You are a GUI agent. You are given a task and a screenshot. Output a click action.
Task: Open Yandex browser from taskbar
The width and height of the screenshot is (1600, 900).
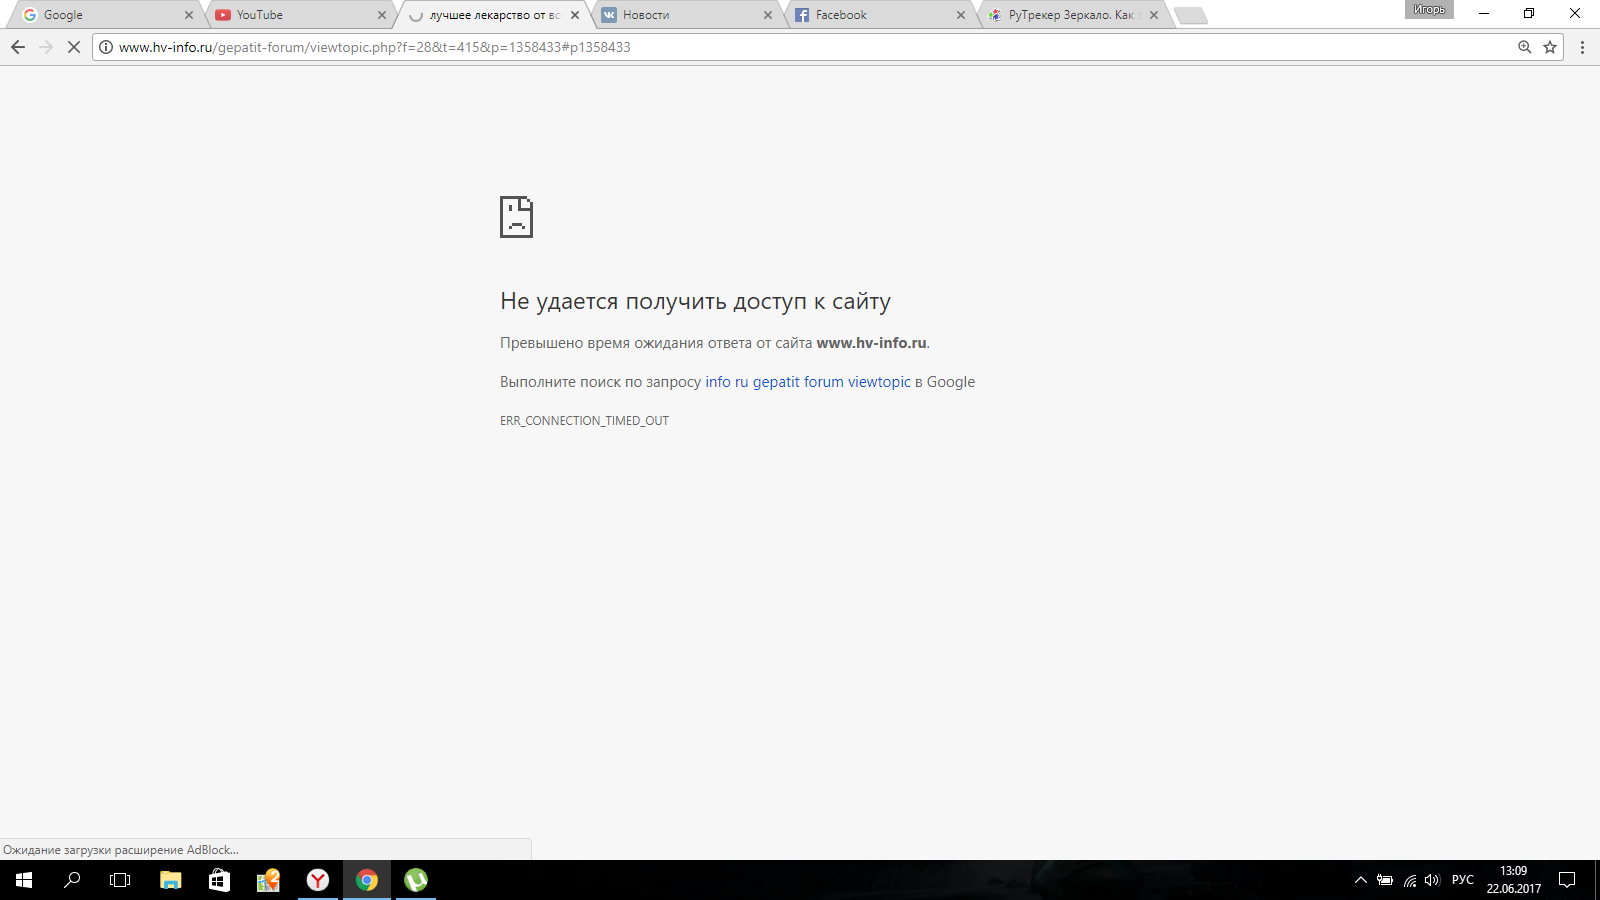coord(318,880)
